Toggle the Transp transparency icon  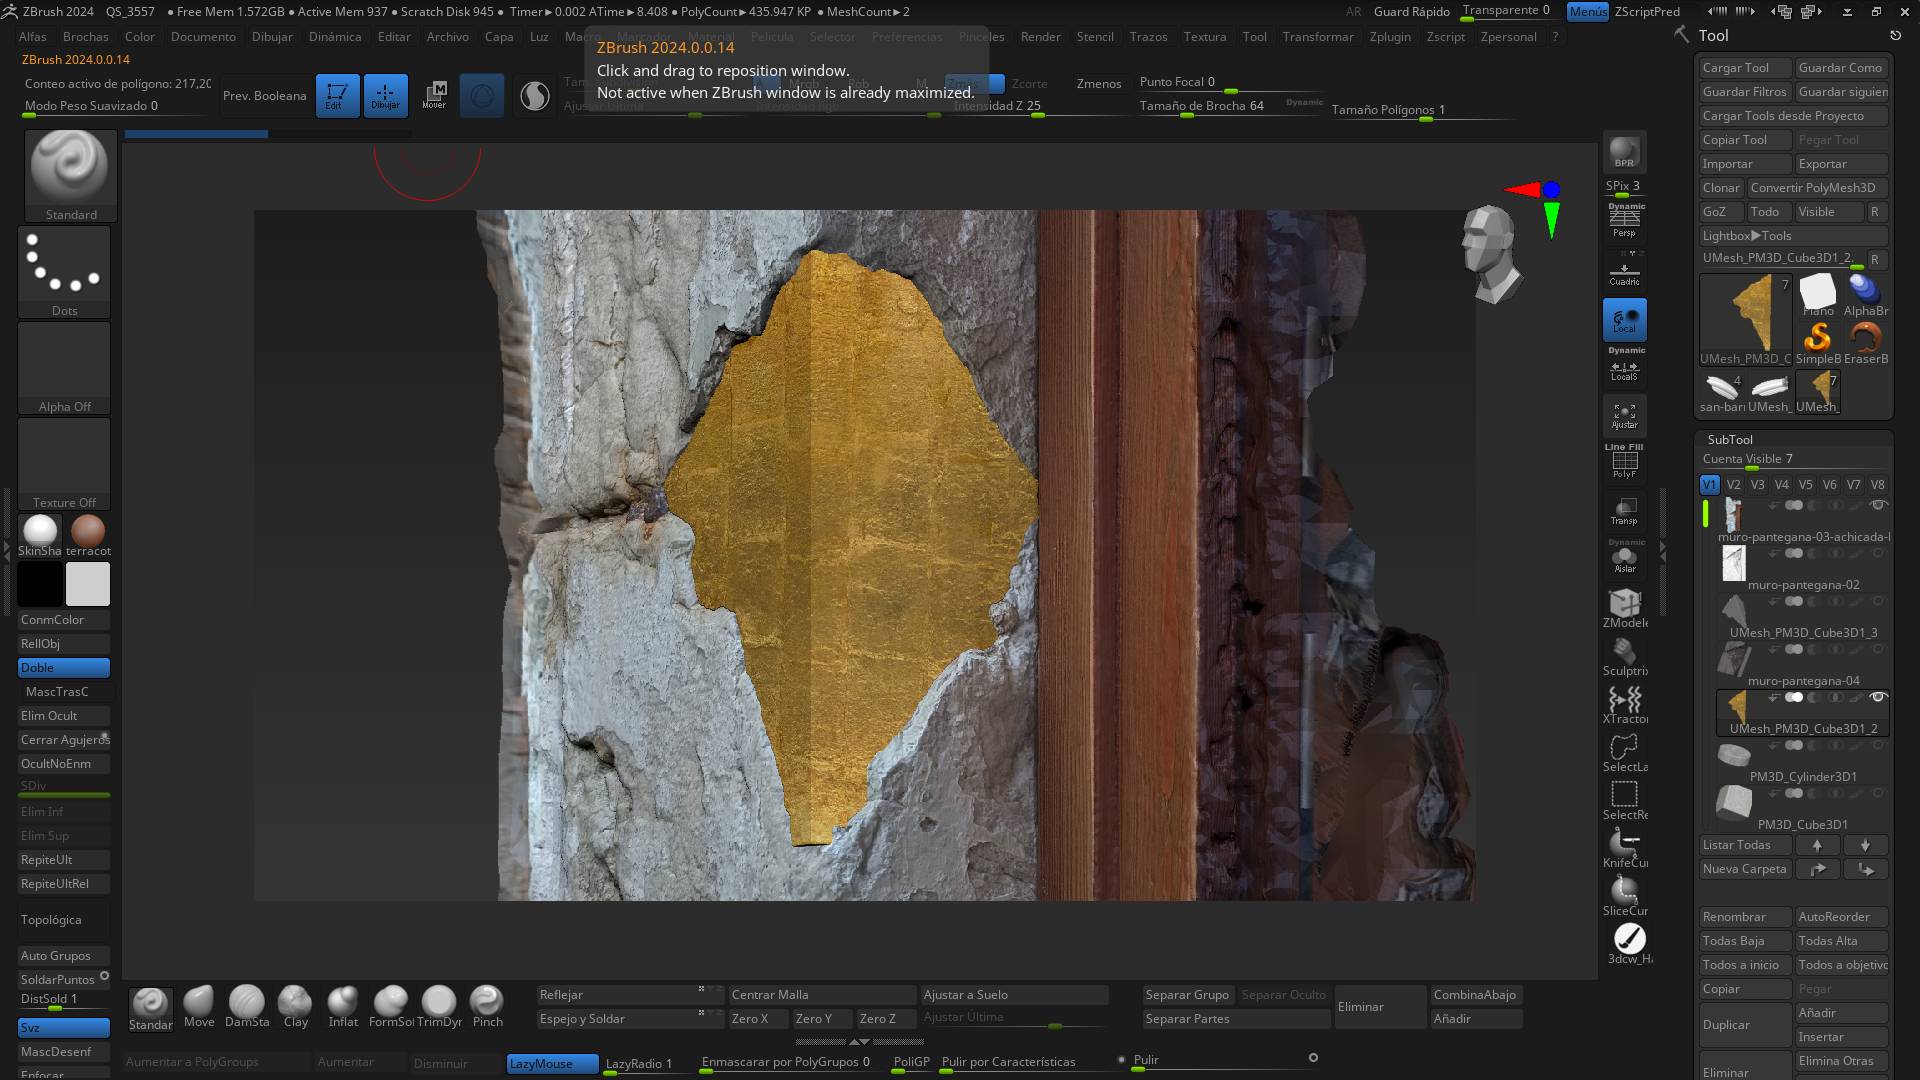pos(1624,510)
